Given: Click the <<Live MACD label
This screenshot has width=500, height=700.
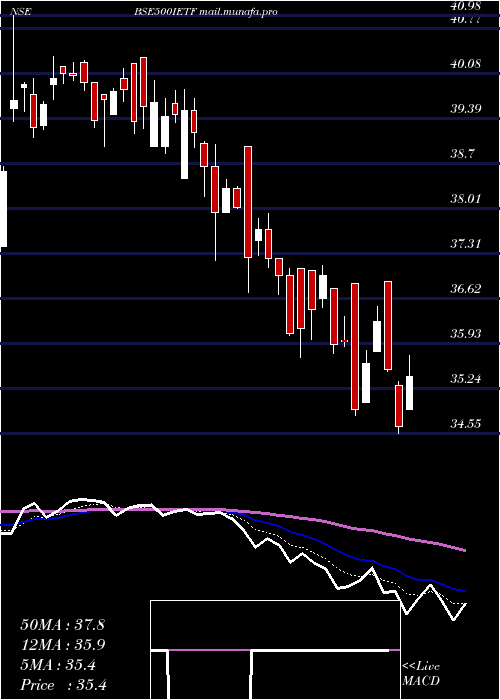Looking at the screenshot, I should [x=421, y=674].
